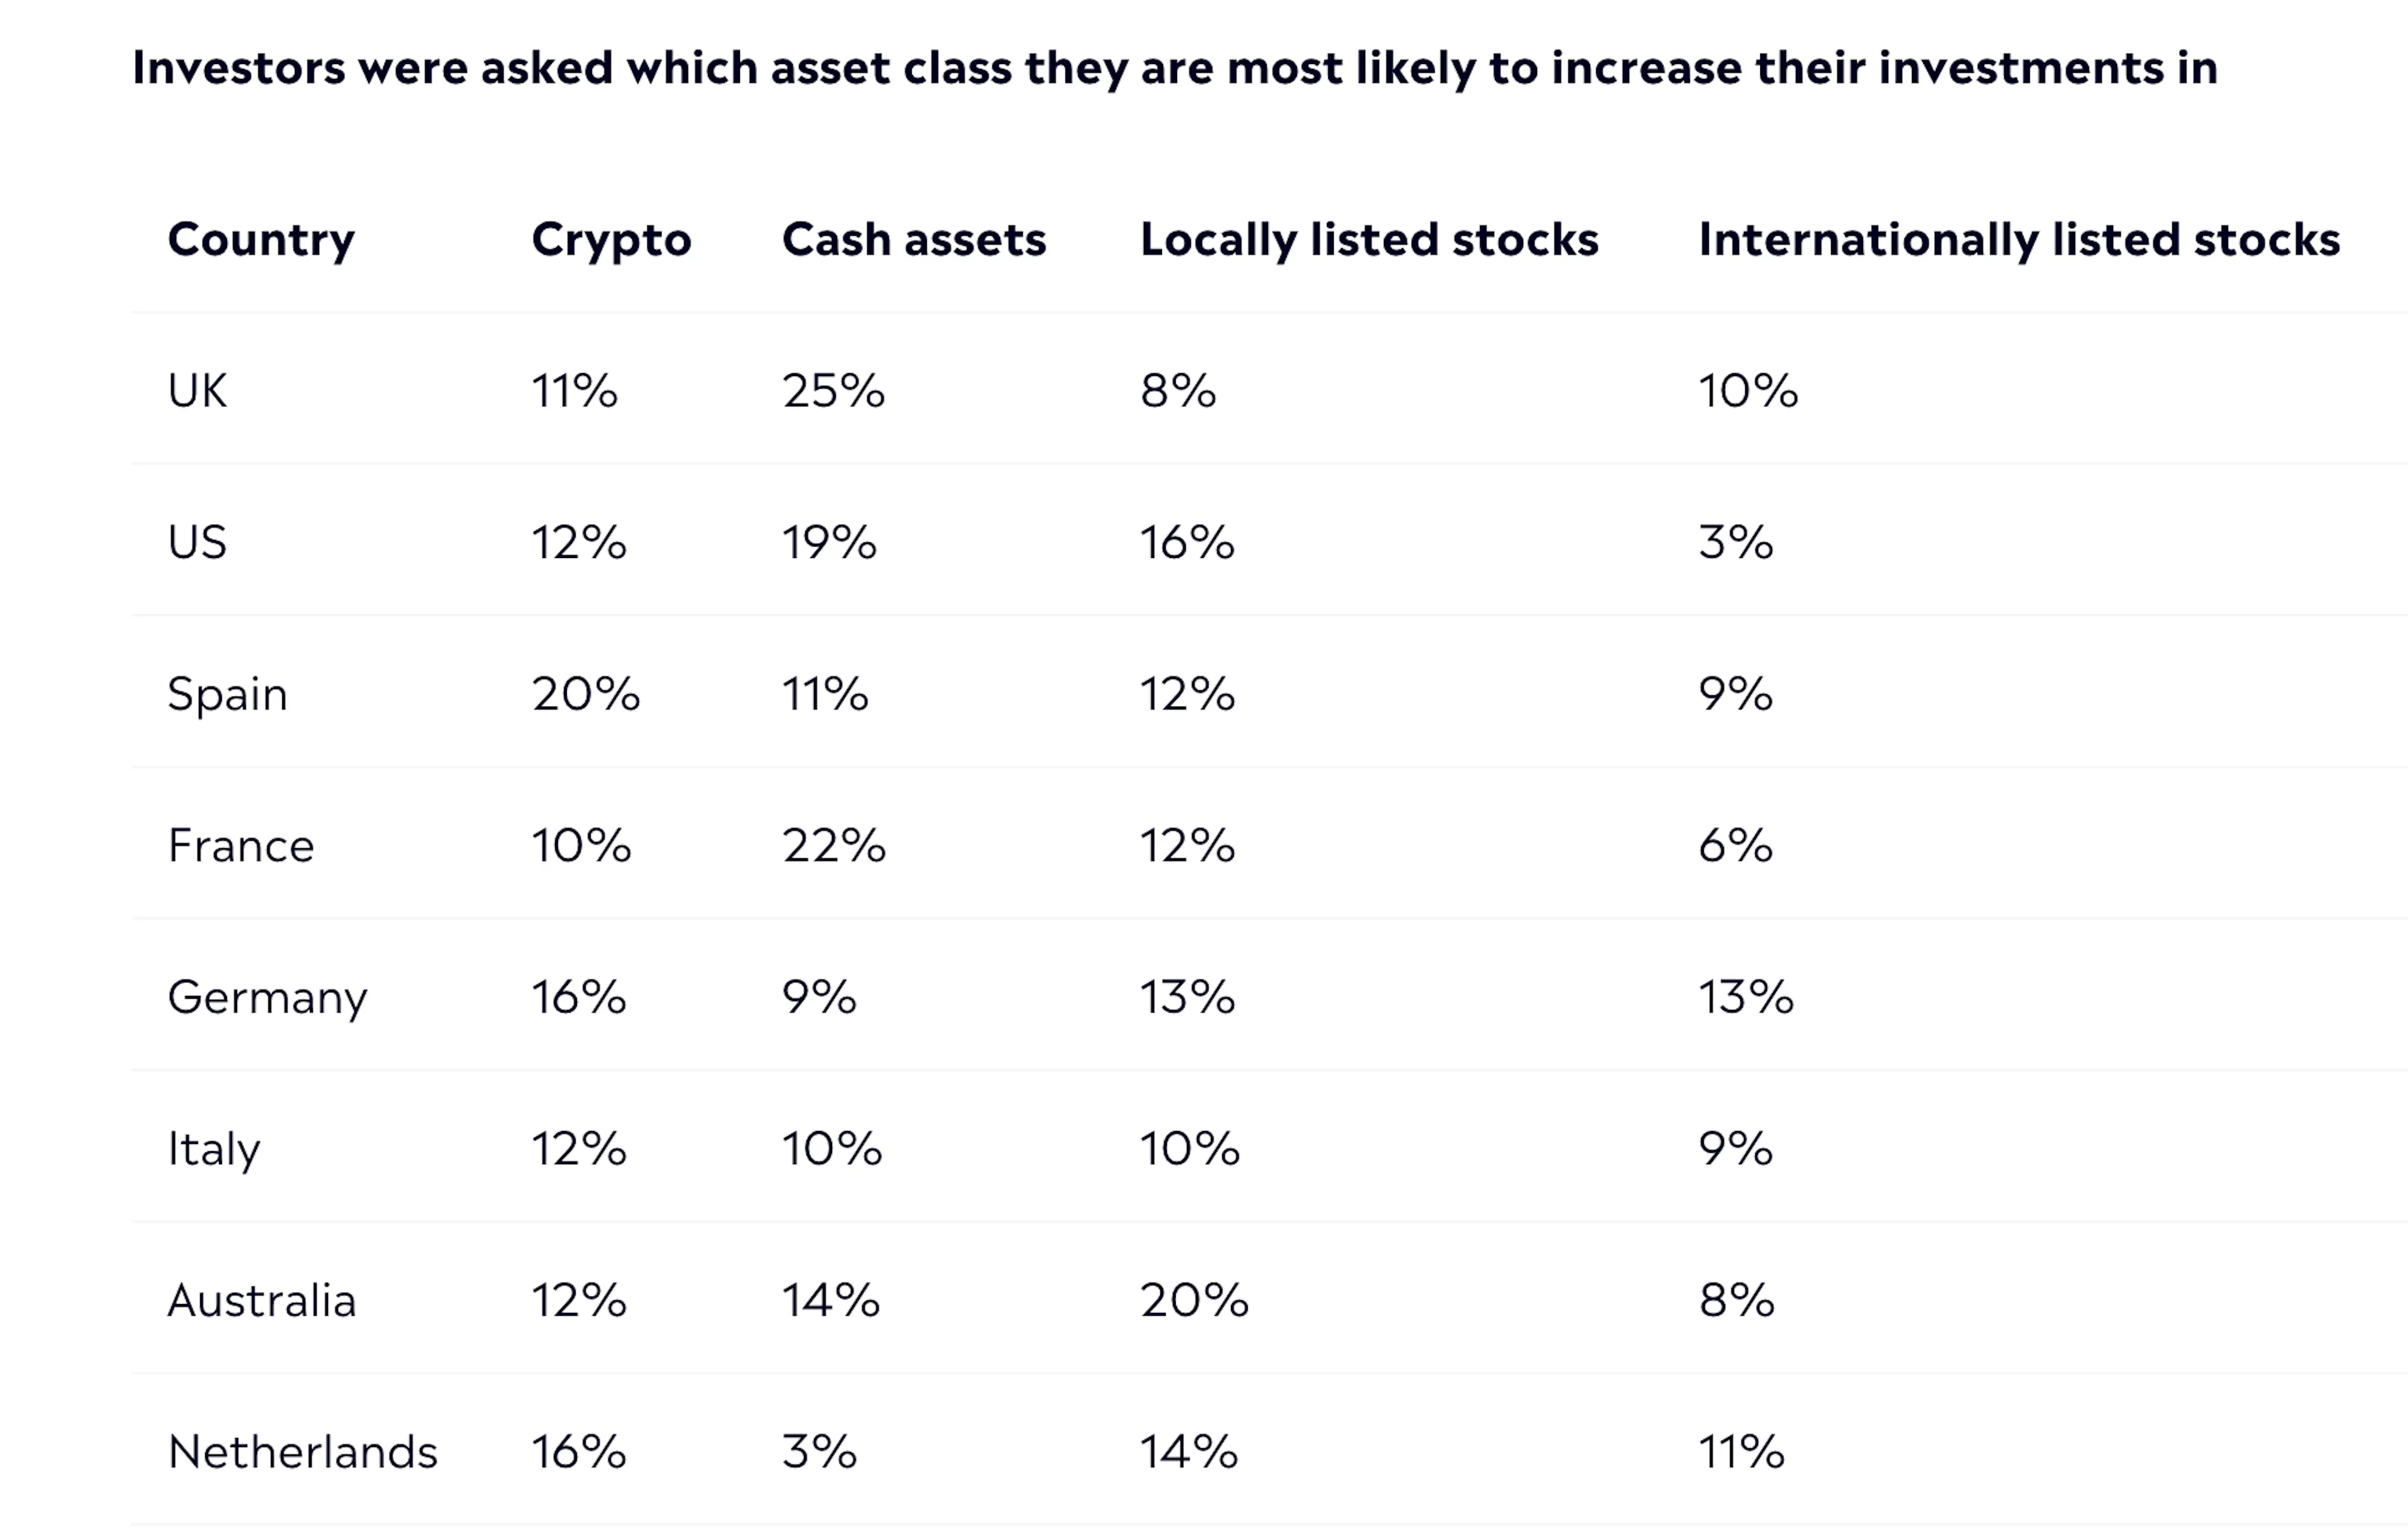
Task: Select Germany's 13% internationally listed stocks value
Action: [1746, 998]
